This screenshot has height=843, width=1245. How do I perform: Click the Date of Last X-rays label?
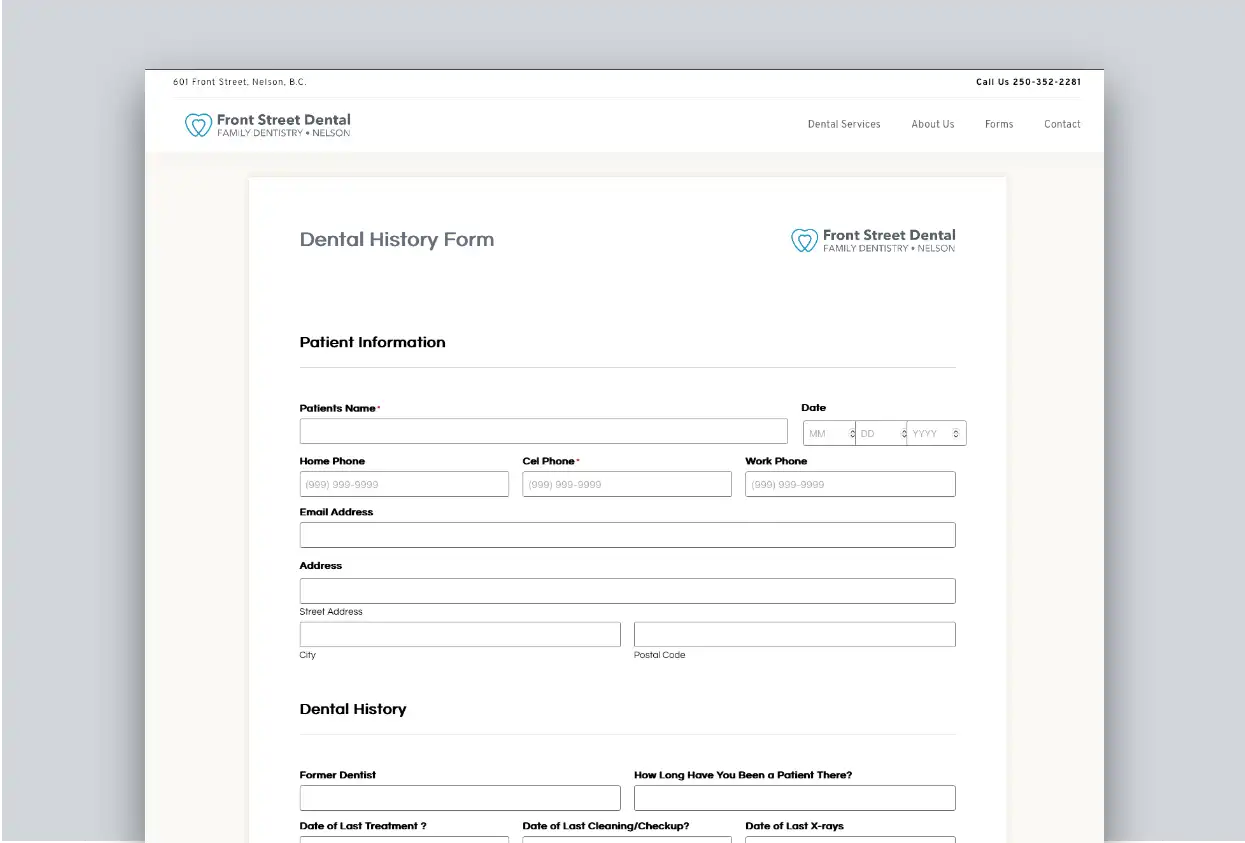[x=795, y=826]
